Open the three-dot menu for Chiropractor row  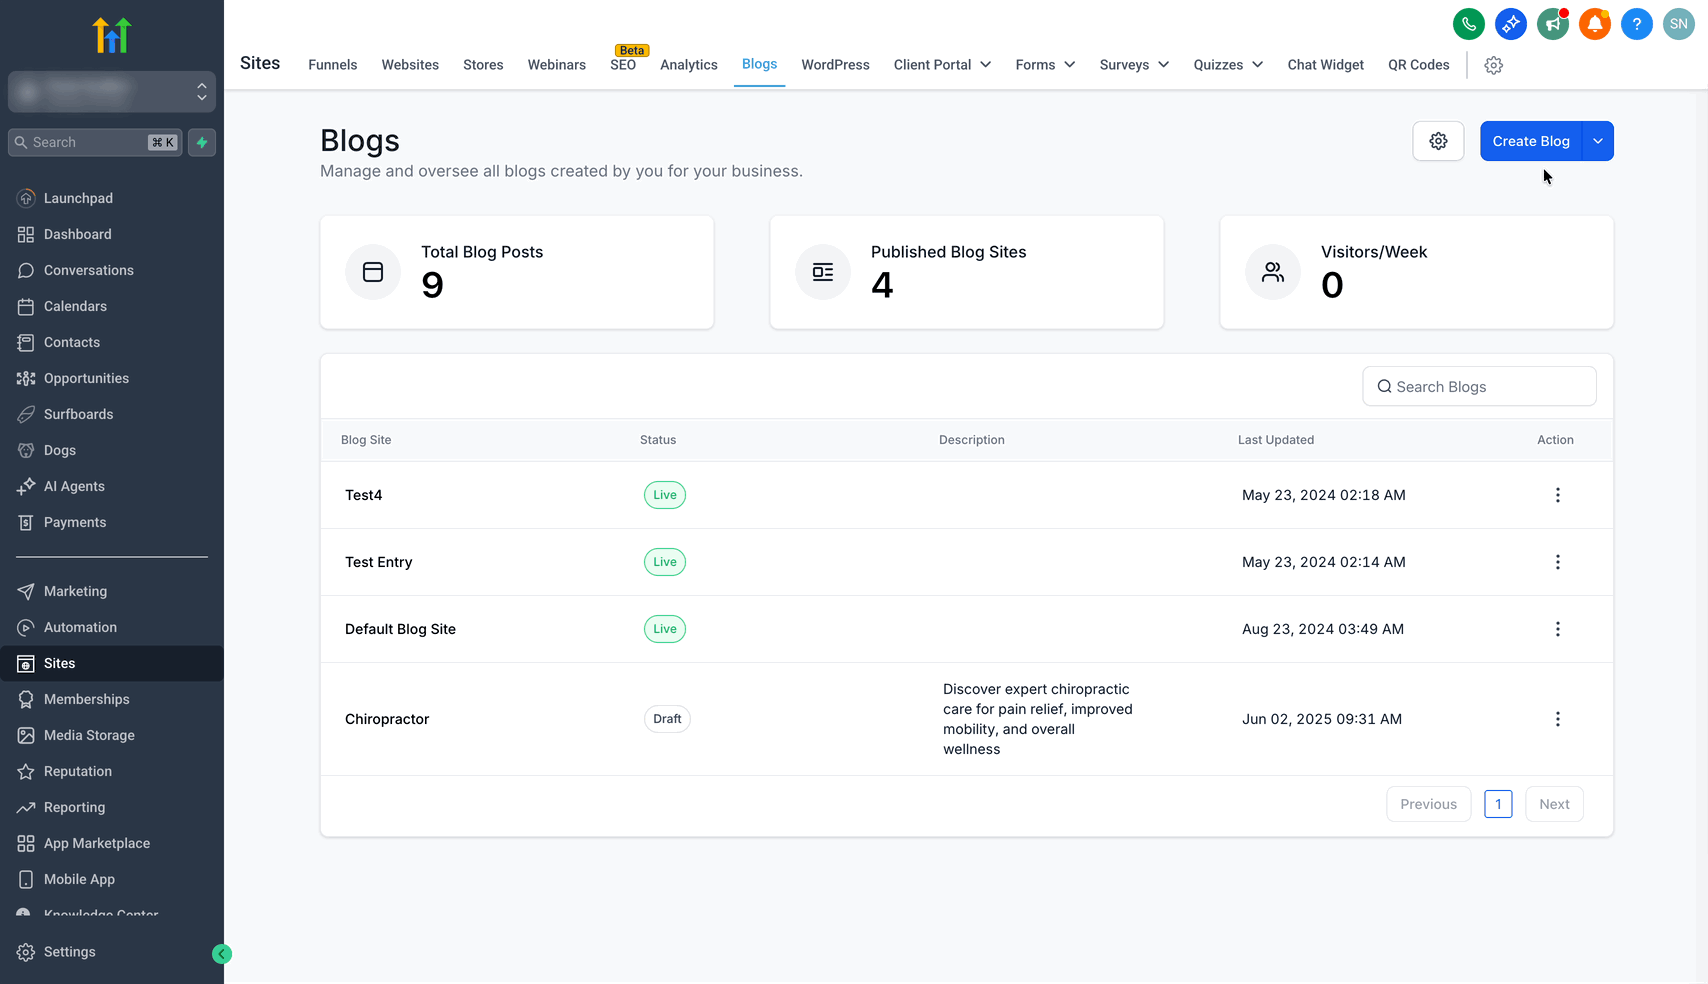coord(1557,719)
